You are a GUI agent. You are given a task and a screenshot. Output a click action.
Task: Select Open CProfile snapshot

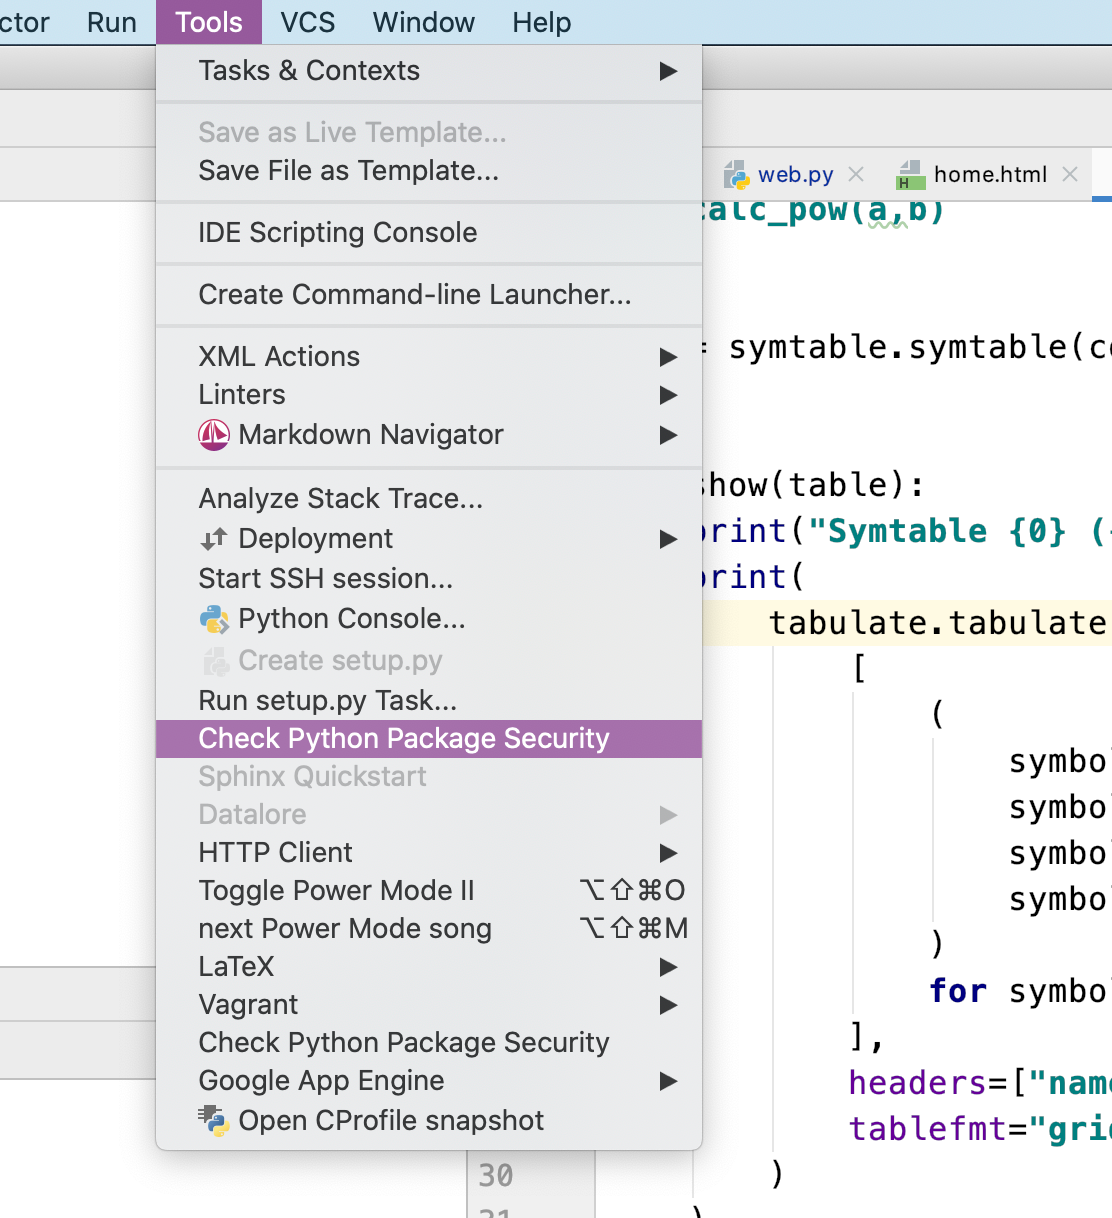(x=429, y=1121)
